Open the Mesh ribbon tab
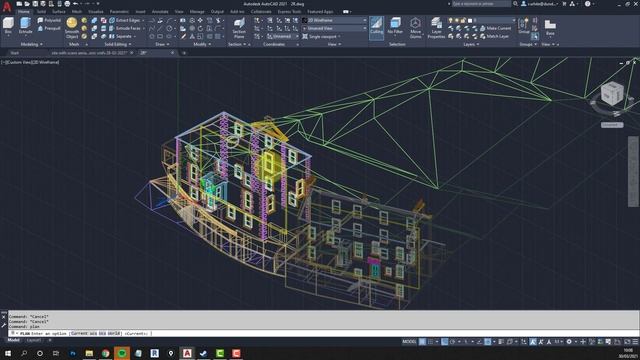Screen dimensions: 640x360 coord(77,12)
